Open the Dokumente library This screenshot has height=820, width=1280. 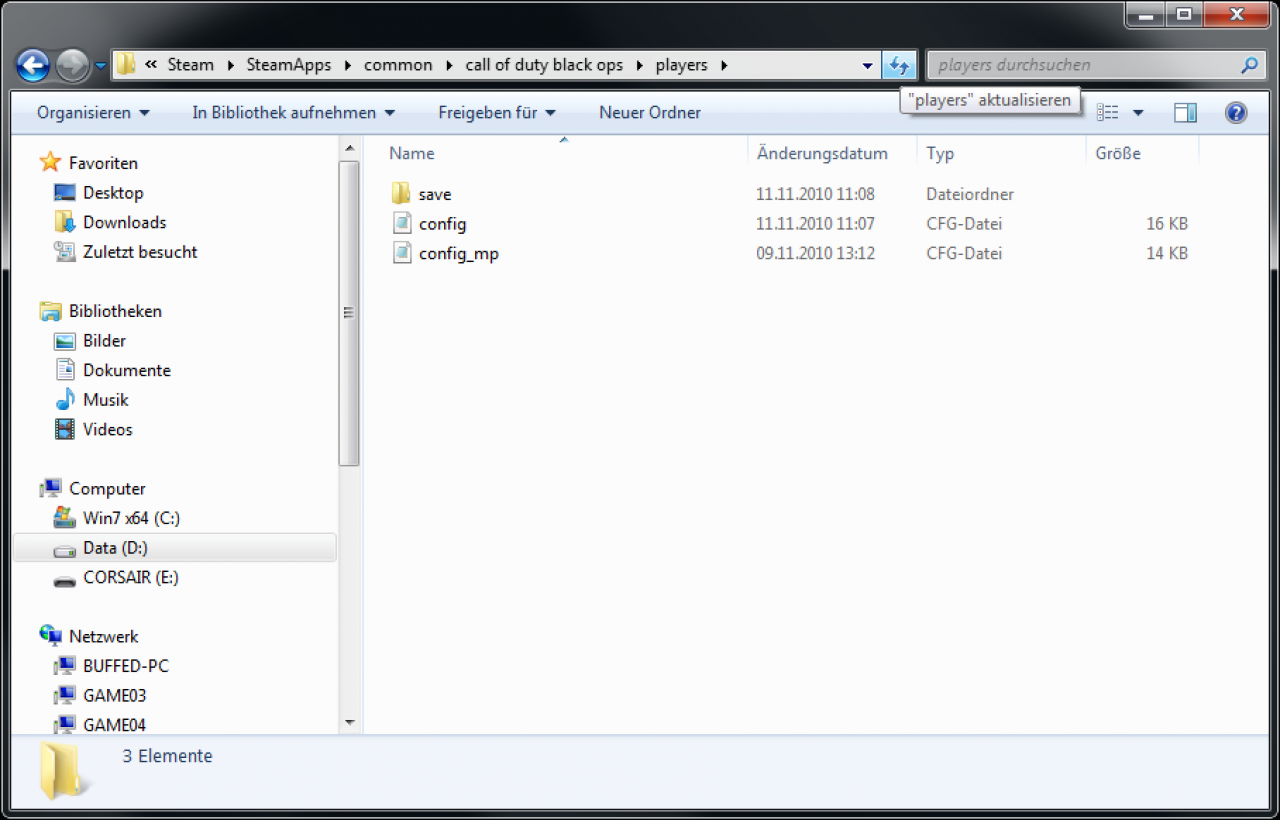point(127,370)
